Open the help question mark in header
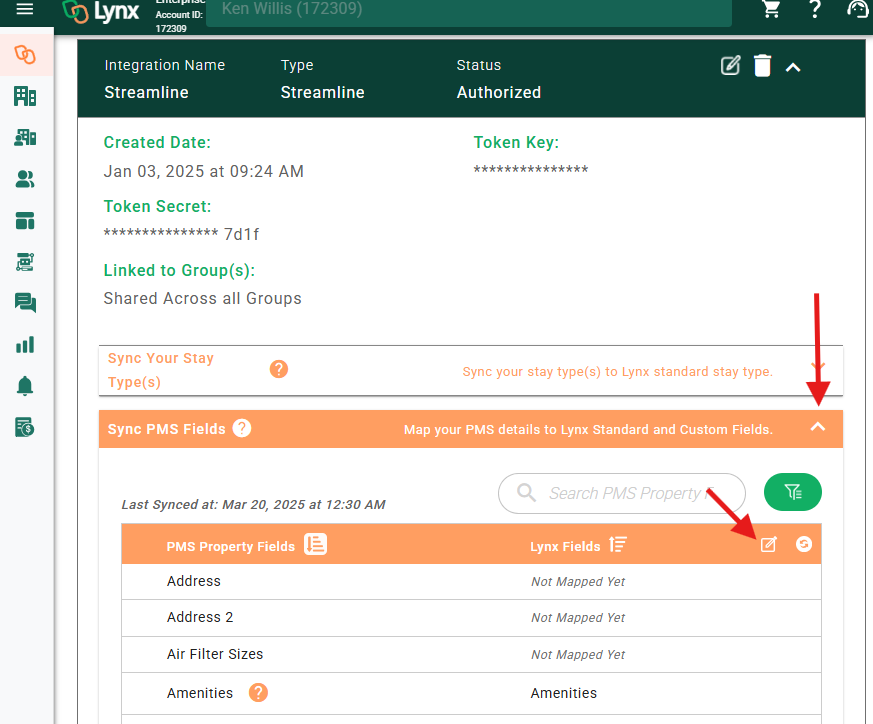The width and height of the screenshot is (873, 724). pyautogui.click(x=815, y=8)
